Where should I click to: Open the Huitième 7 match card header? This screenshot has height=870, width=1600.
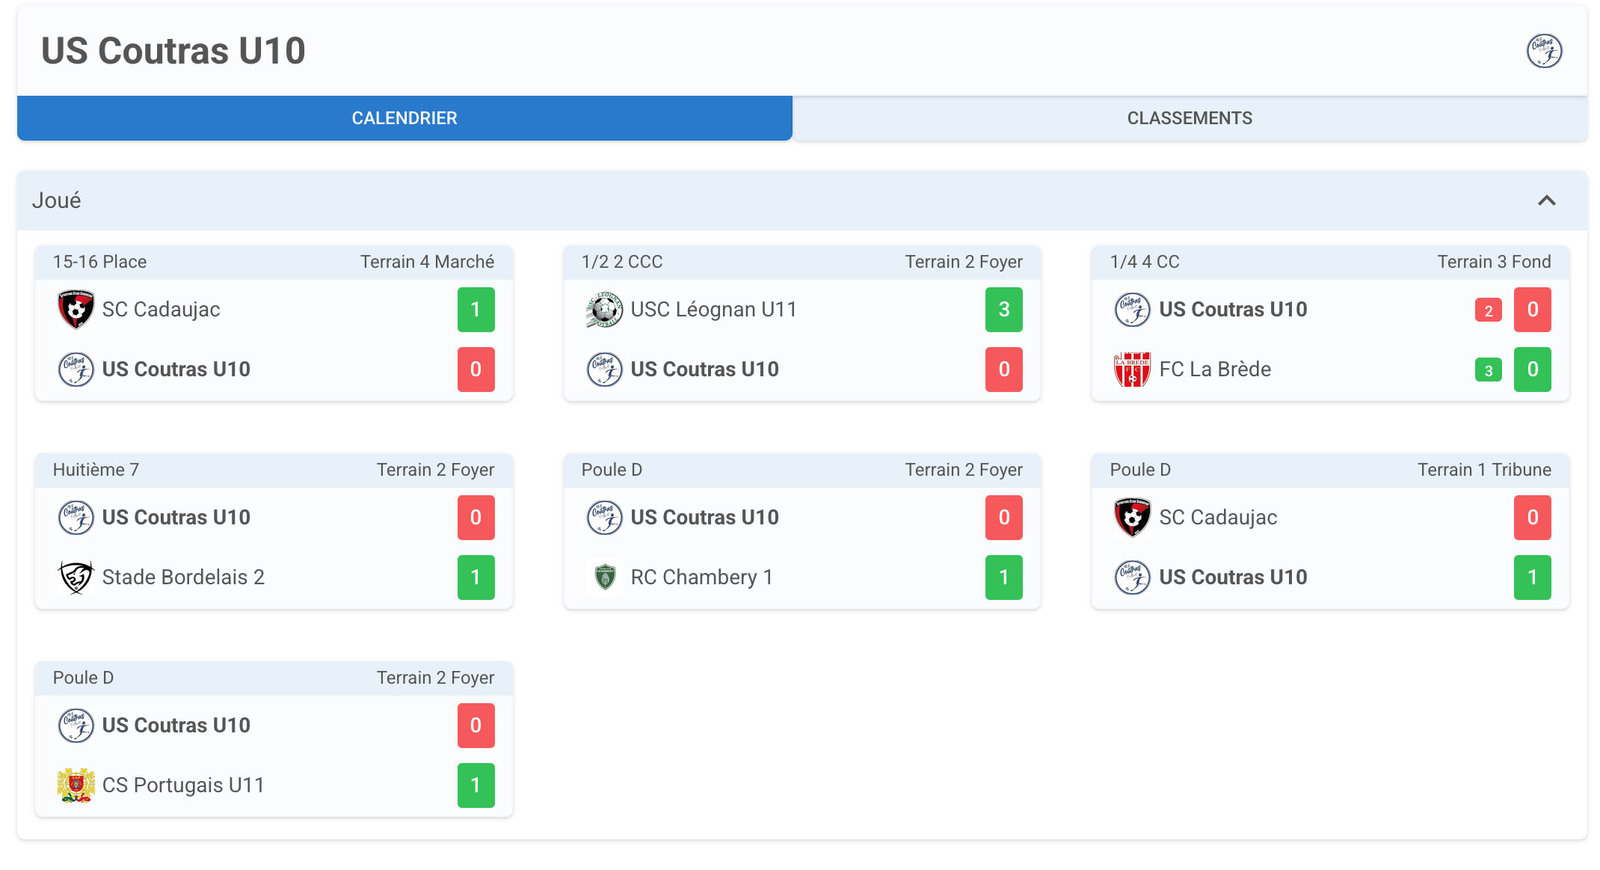coord(273,470)
